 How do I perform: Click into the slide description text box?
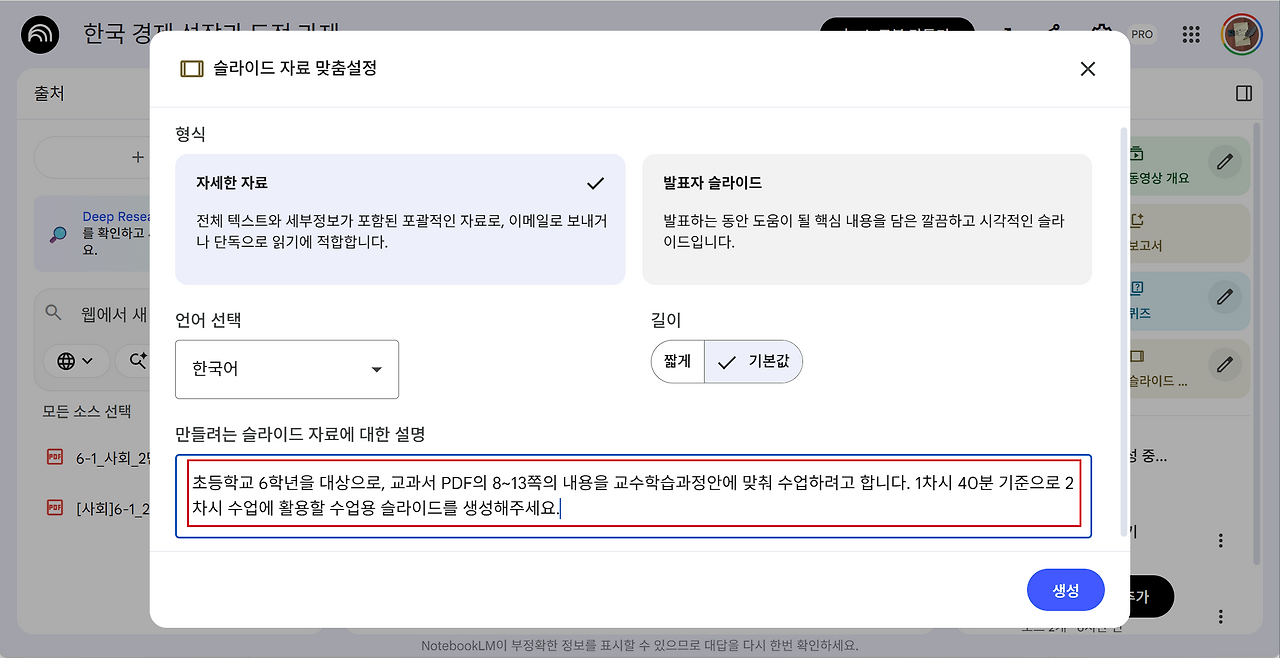(633, 496)
